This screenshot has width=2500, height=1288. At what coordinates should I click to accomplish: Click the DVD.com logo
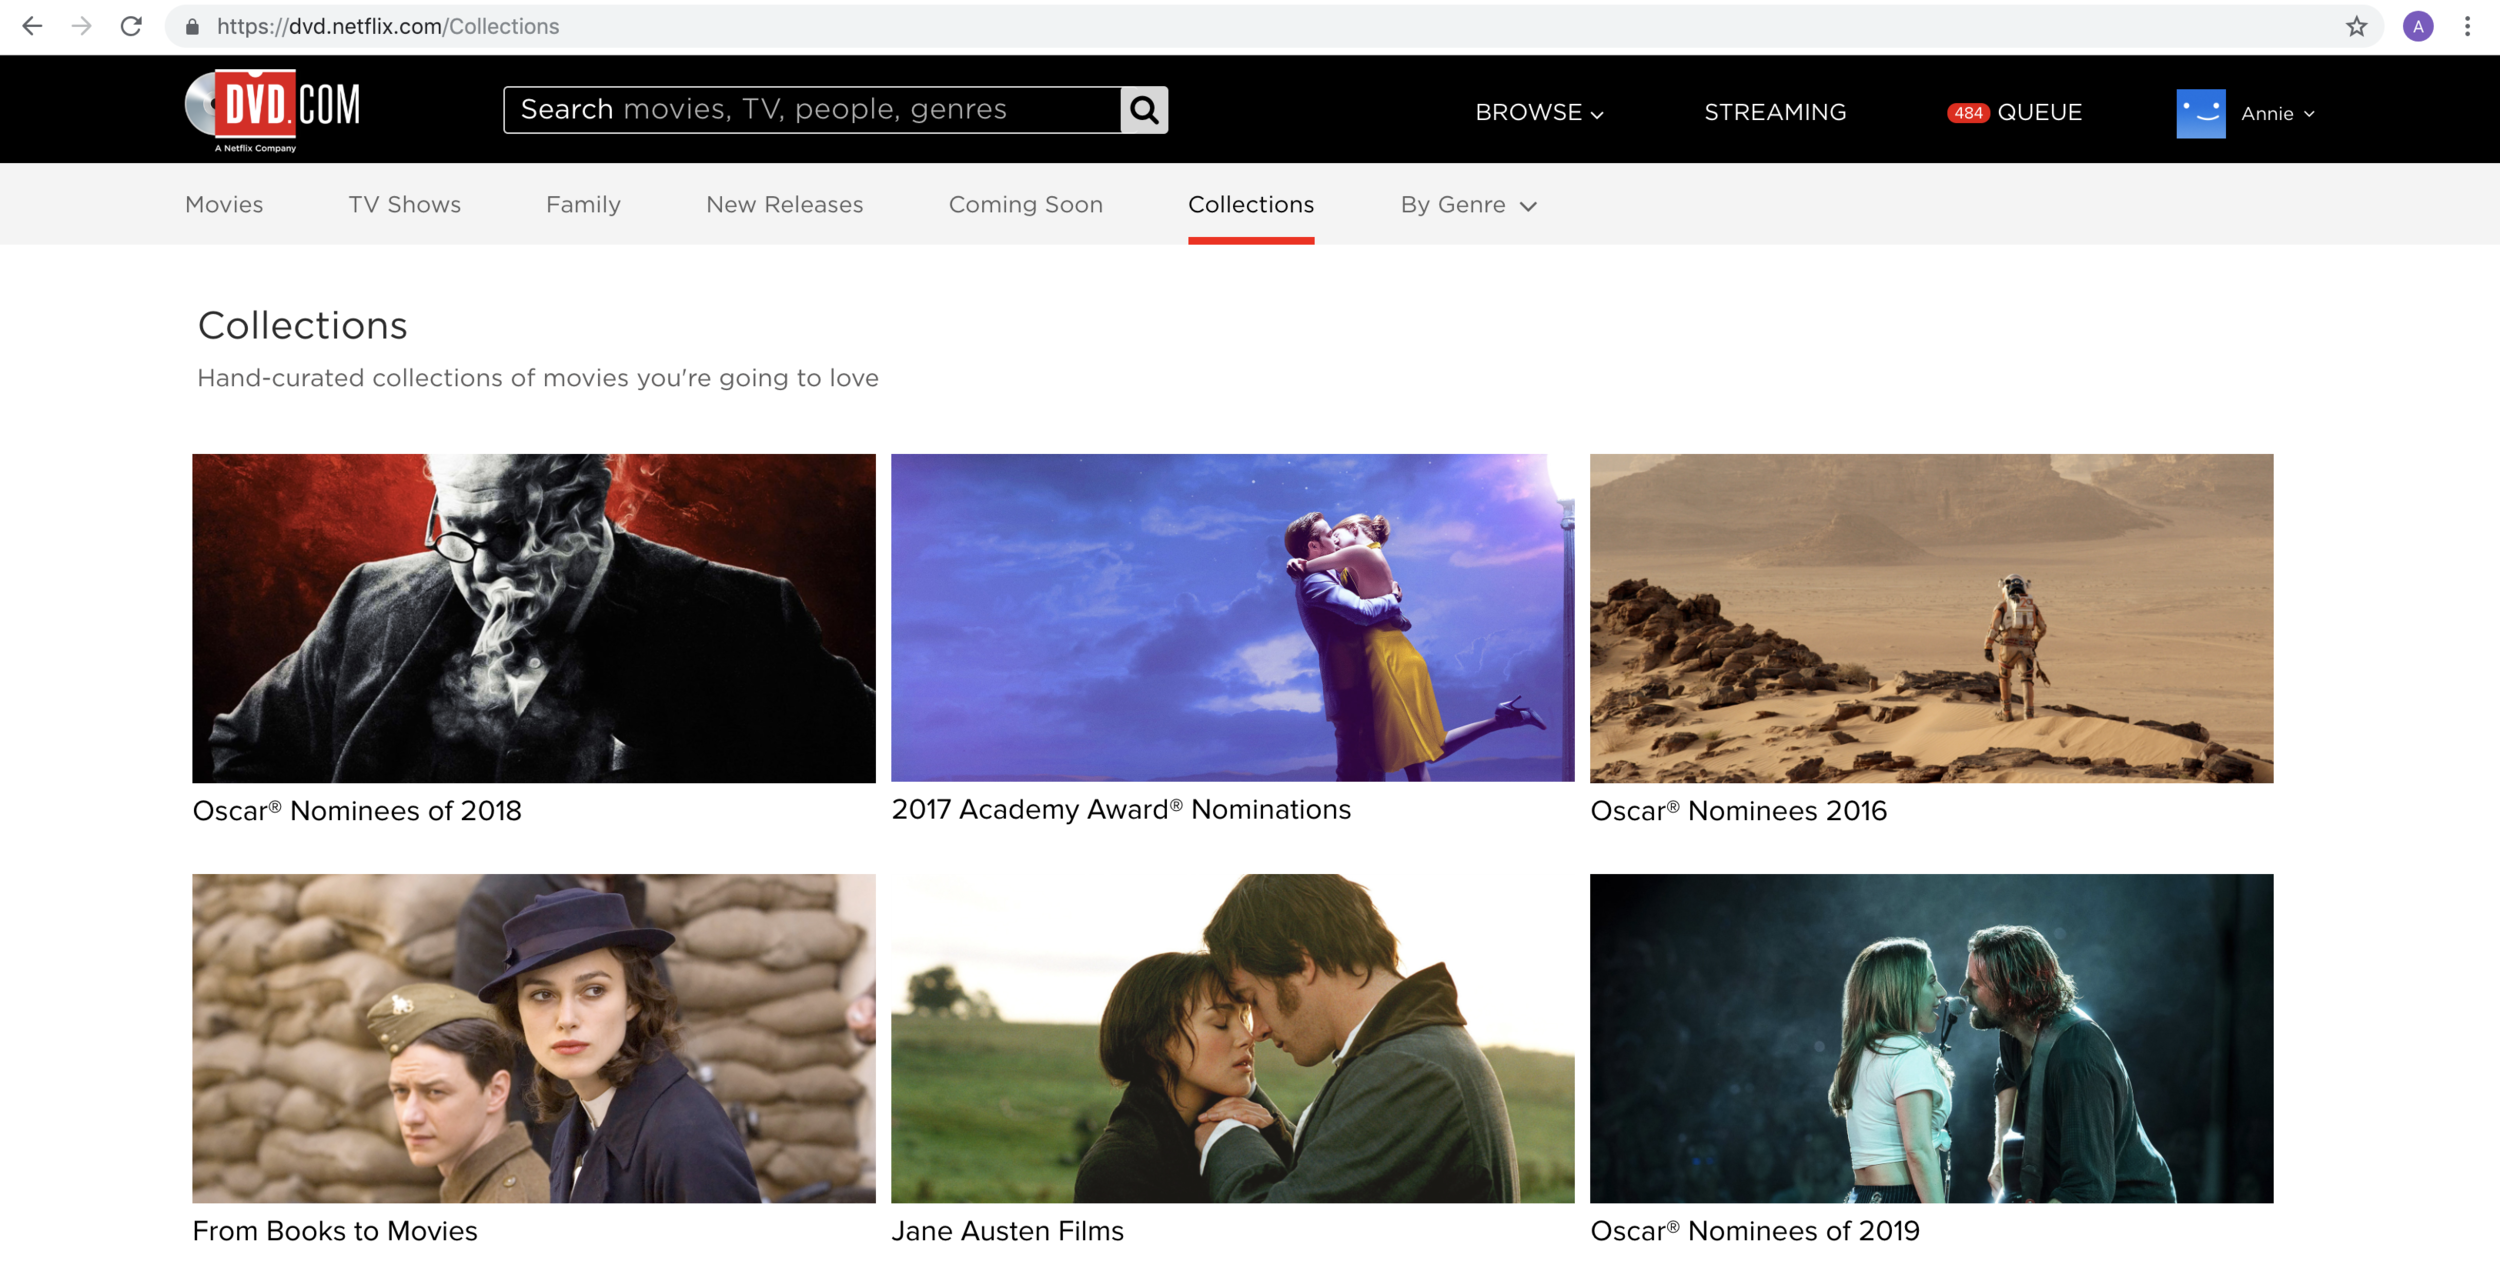click(x=272, y=110)
